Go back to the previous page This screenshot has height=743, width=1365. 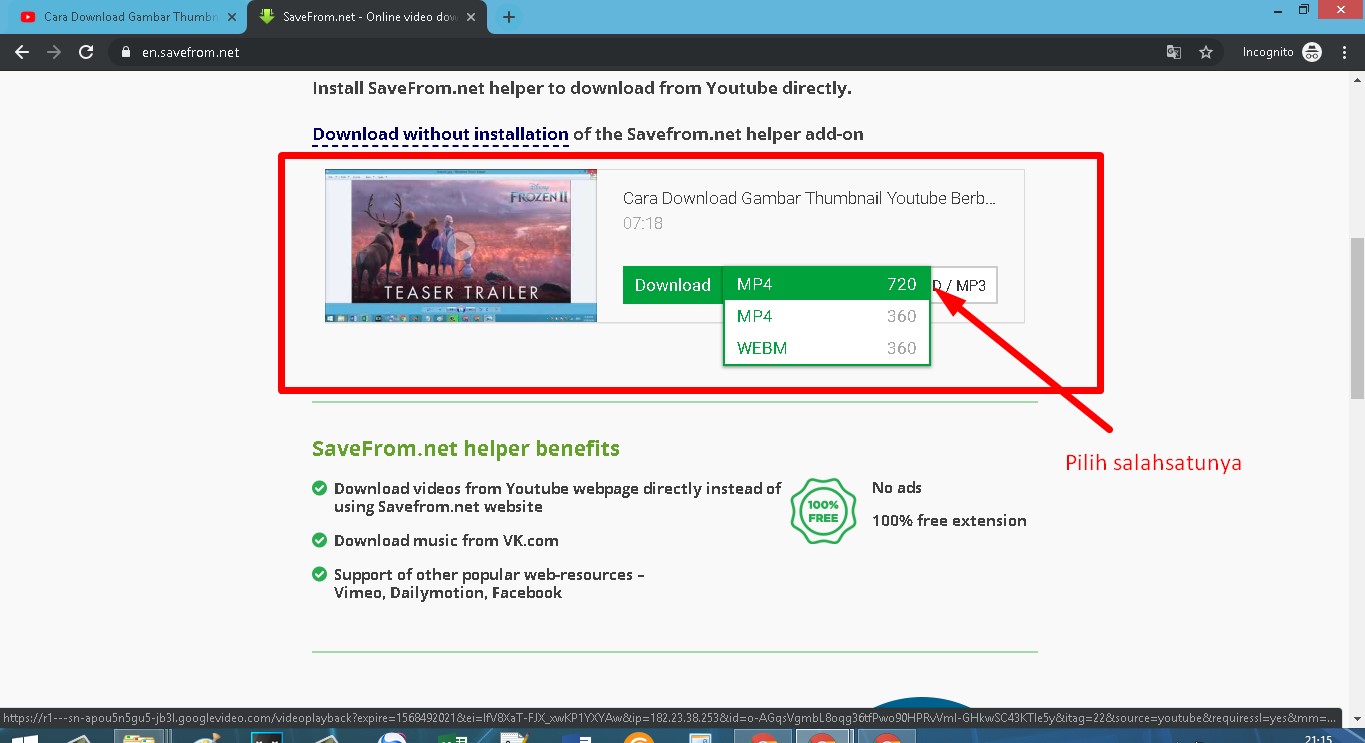(x=22, y=52)
